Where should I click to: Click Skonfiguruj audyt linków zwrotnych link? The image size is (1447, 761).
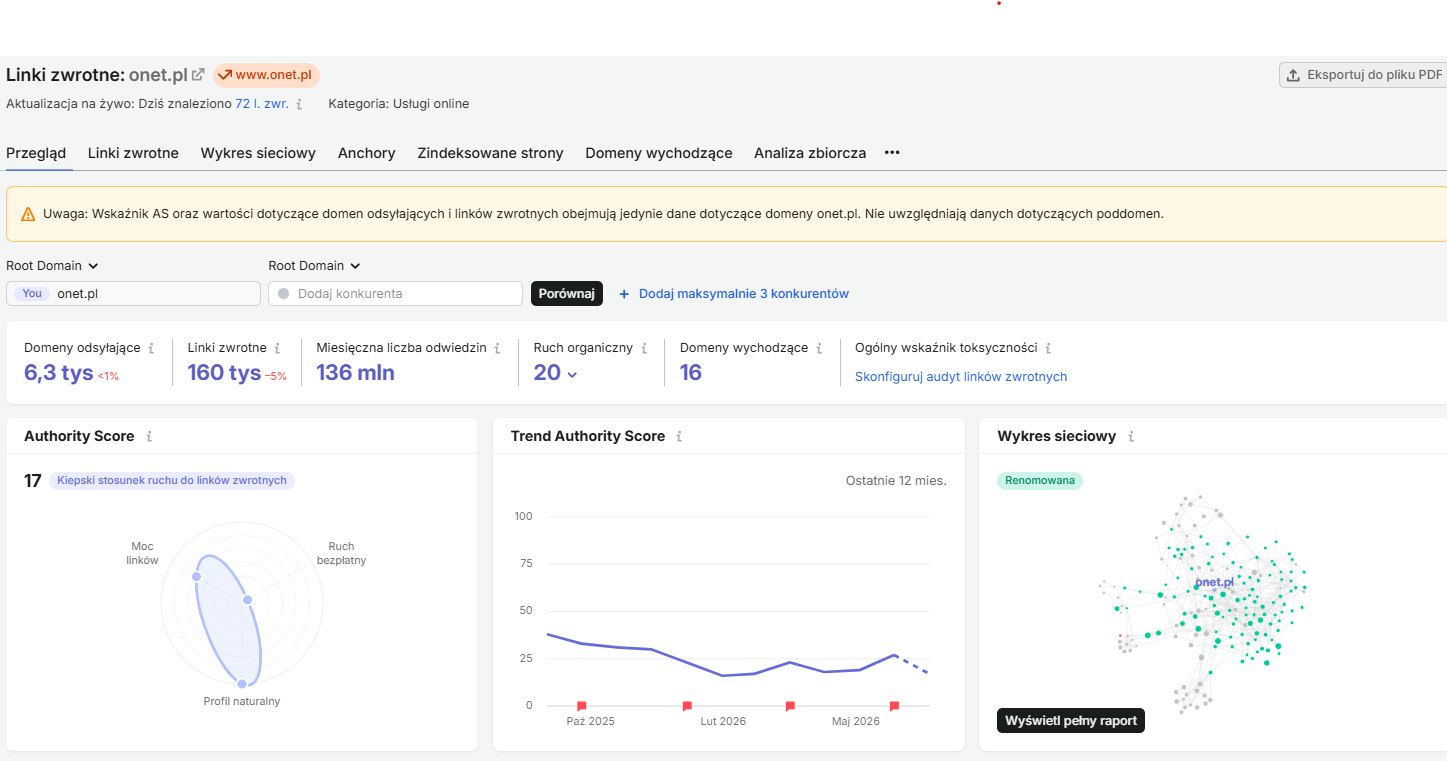coord(961,377)
